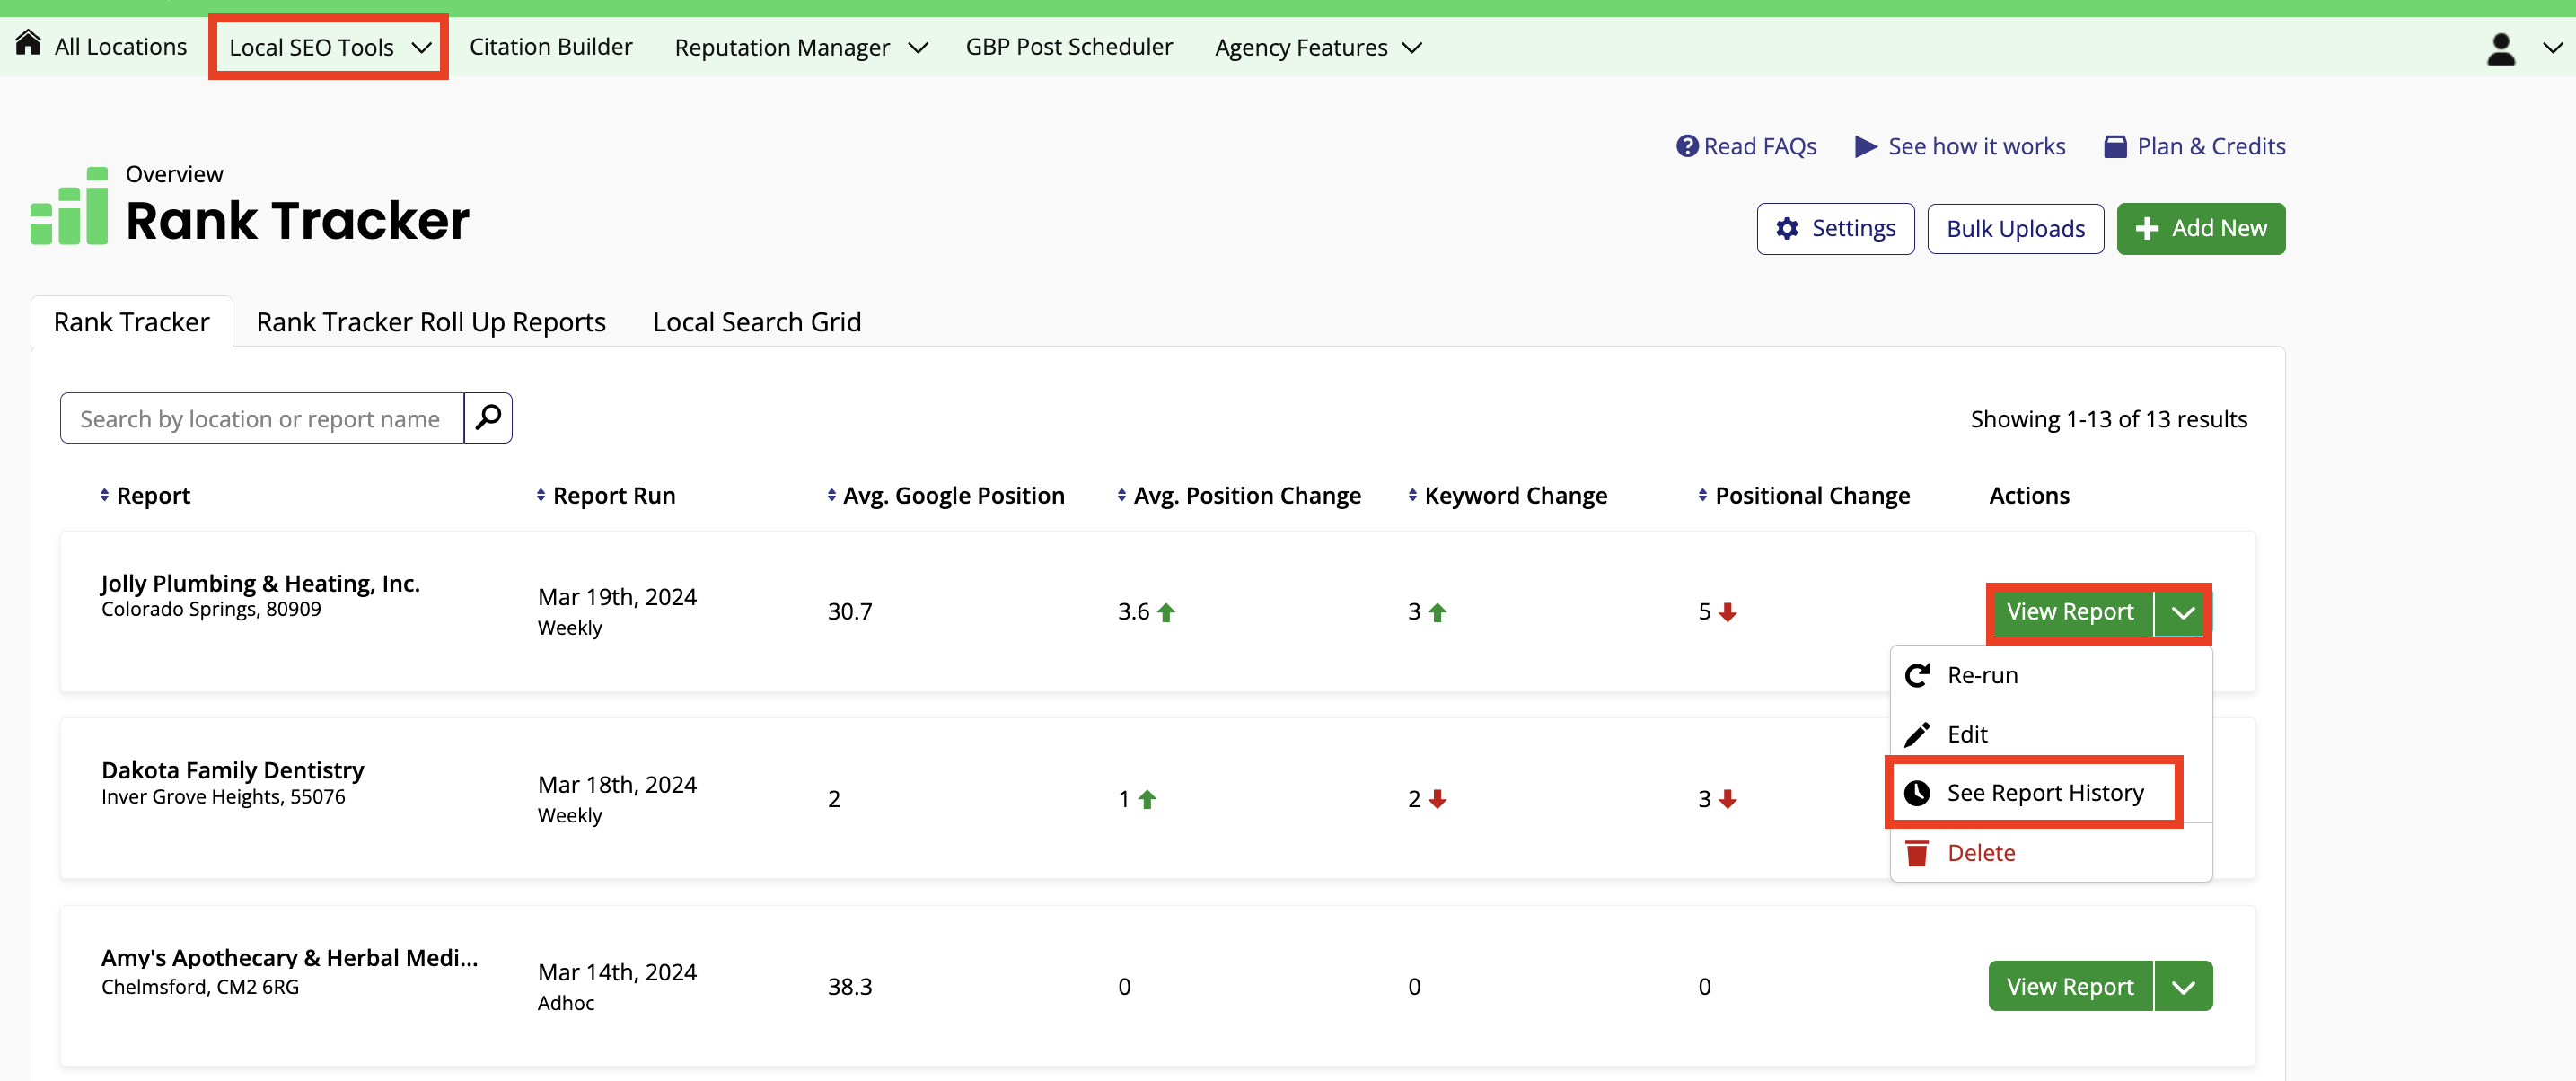This screenshot has height=1081, width=2576.
Task: Click the Re-run refresh icon in menu
Action: tap(1917, 675)
